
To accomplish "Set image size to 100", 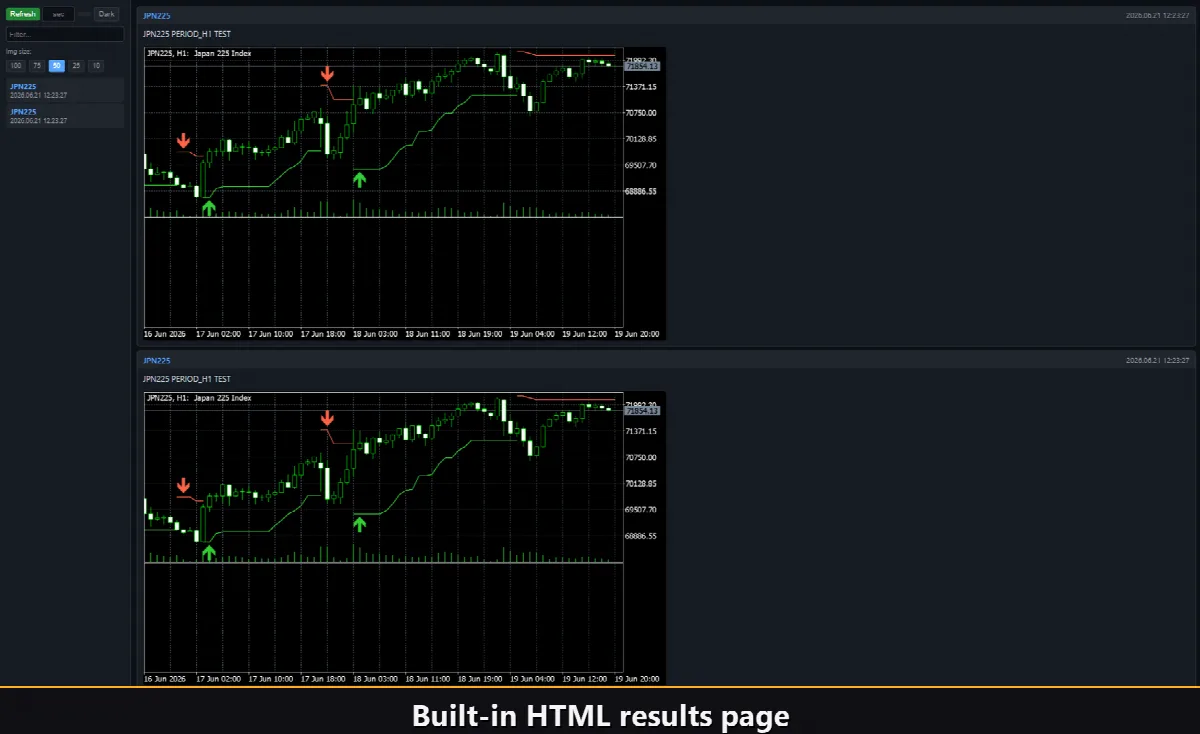I will (x=16, y=66).
